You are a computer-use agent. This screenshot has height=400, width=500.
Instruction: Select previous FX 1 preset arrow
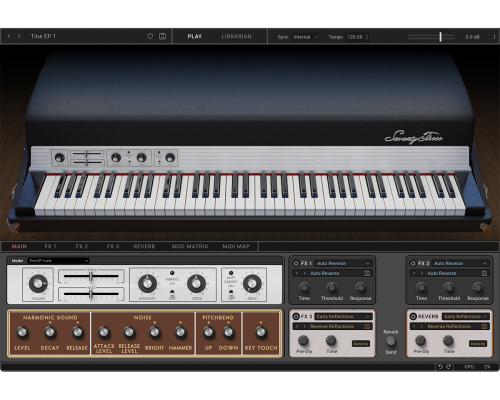pos(297,273)
